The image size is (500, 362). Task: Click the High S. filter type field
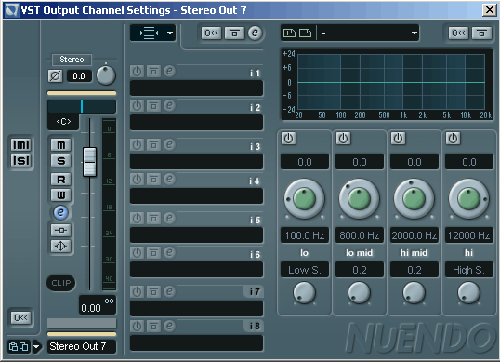pos(469,270)
